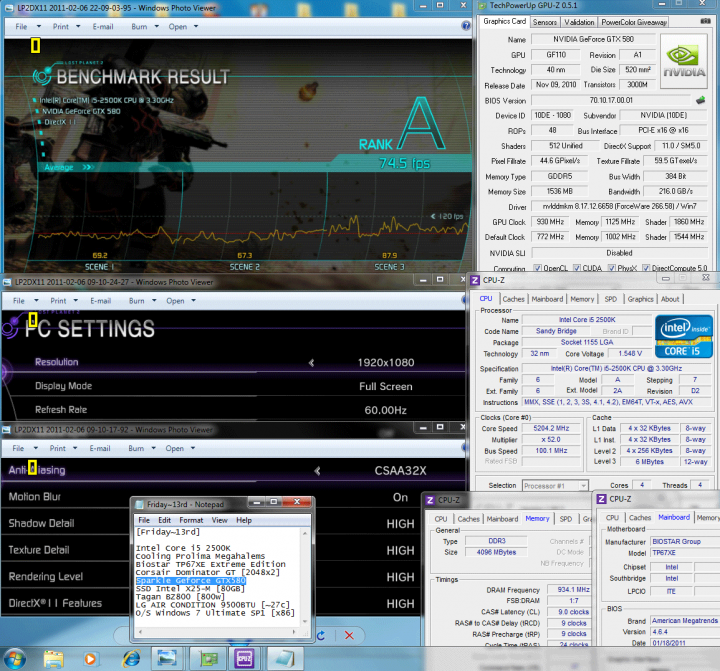Open the Help menu in Notepad
720x671 pixels.
[x=244, y=520]
